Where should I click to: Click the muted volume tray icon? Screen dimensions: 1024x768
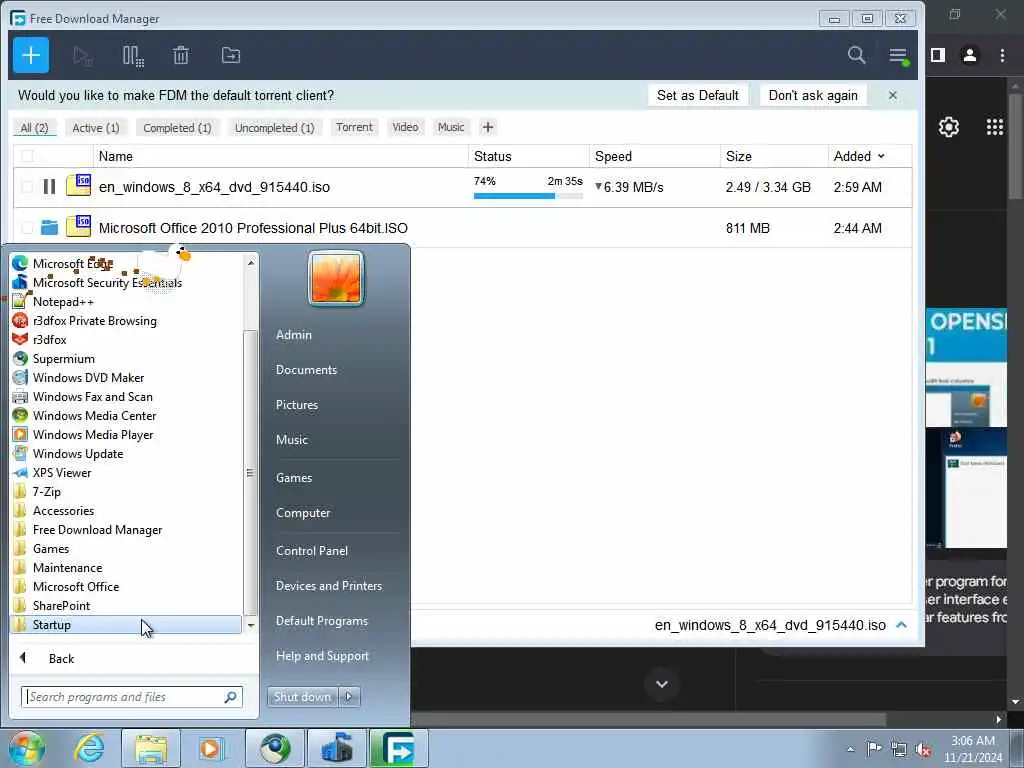[x=923, y=749]
